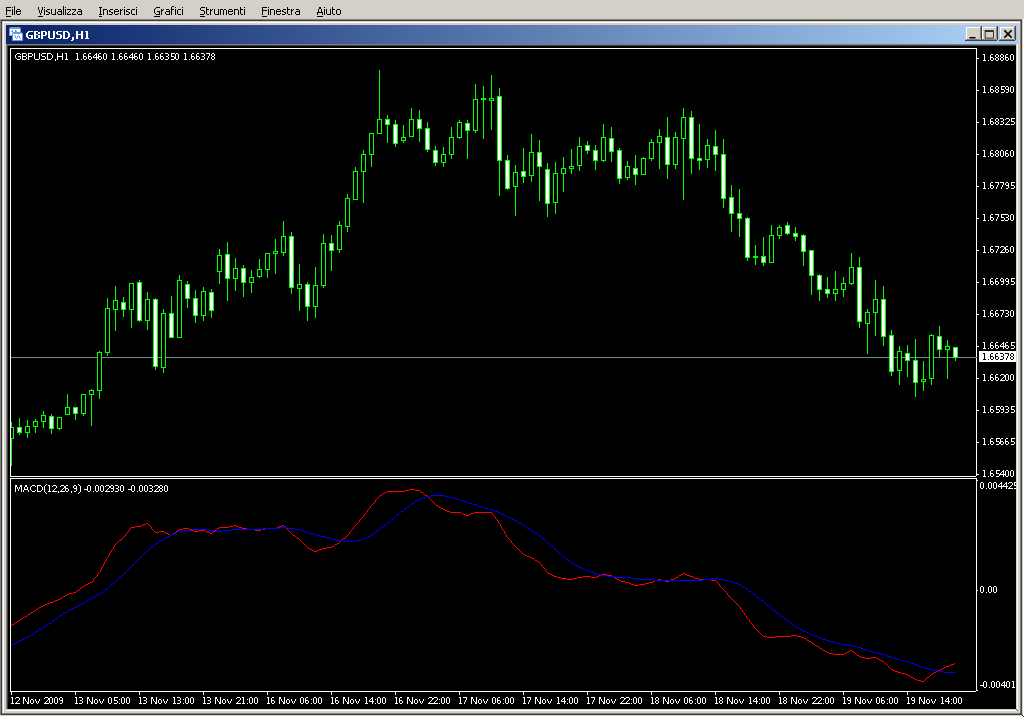Open the Strumenti menu

(222, 11)
